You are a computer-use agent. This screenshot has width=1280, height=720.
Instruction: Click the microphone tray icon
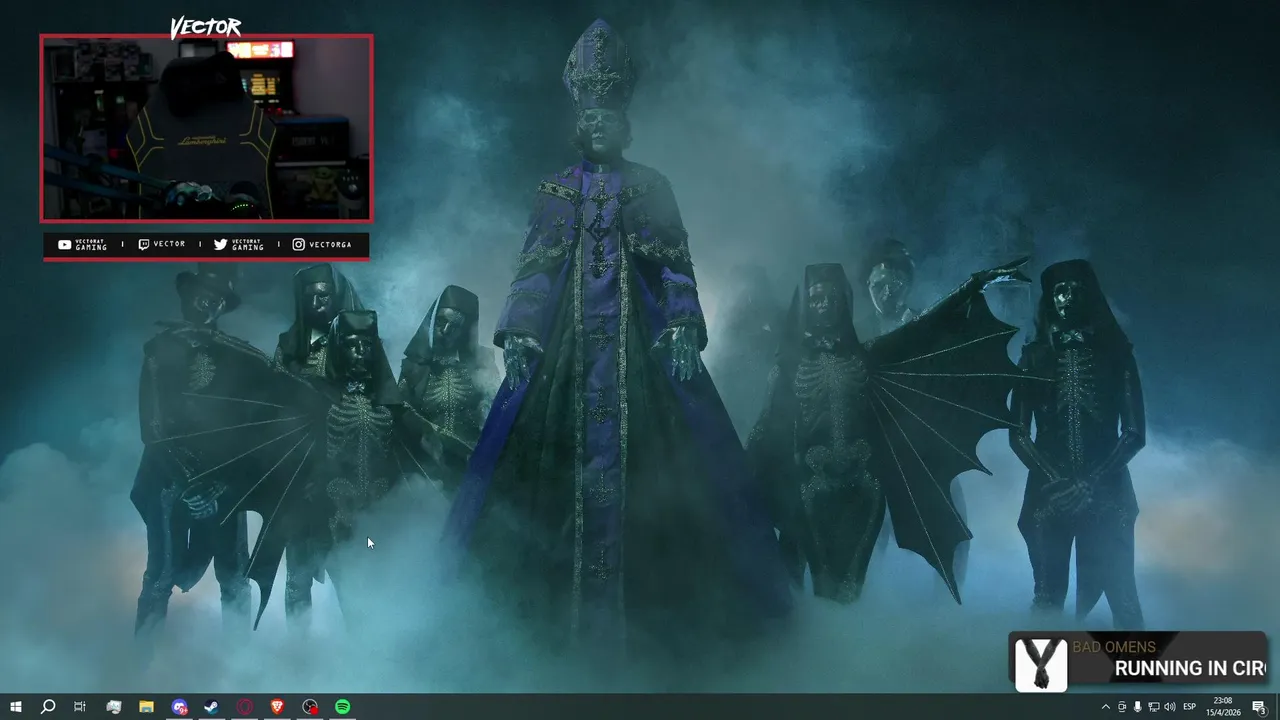click(x=1138, y=707)
